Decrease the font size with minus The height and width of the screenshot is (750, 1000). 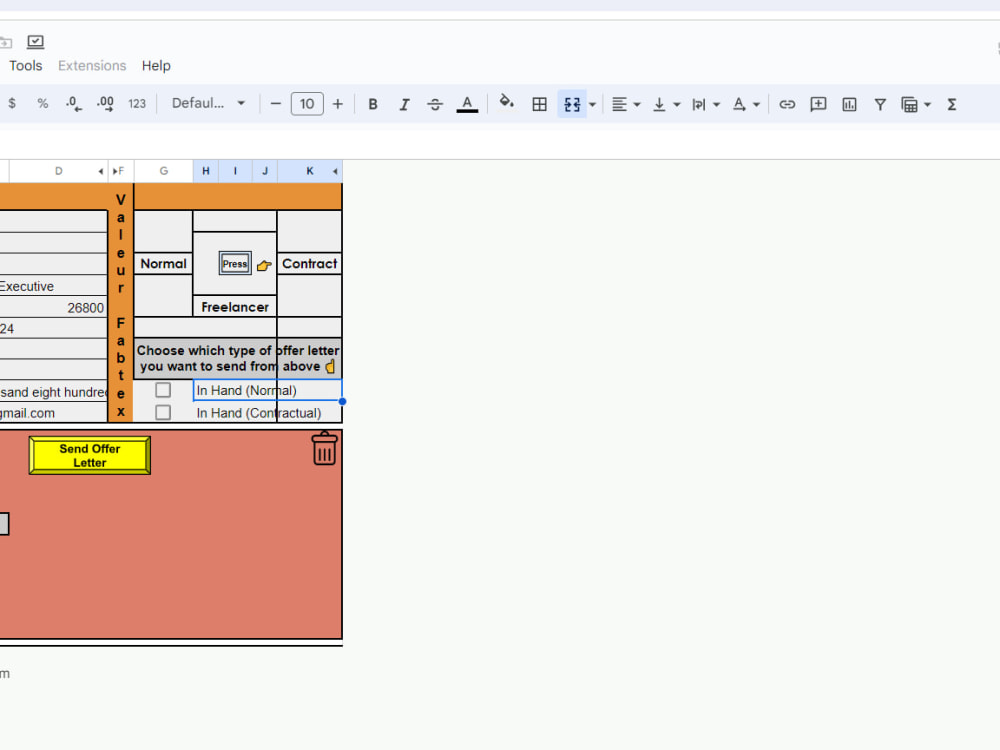point(276,103)
